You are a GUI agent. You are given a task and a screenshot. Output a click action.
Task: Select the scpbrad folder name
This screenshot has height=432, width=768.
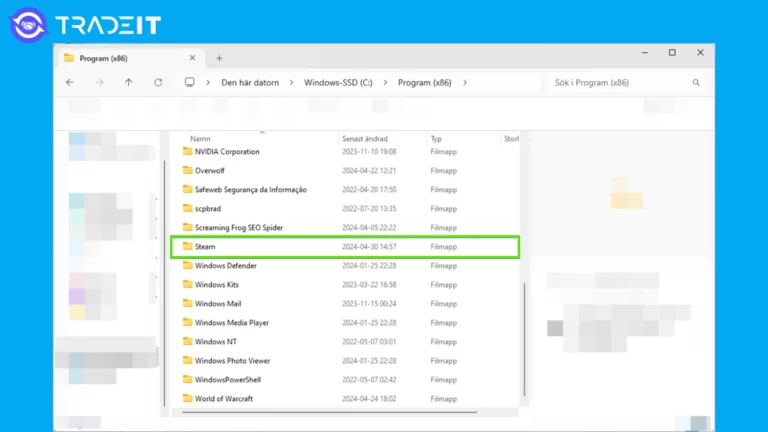pos(208,209)
